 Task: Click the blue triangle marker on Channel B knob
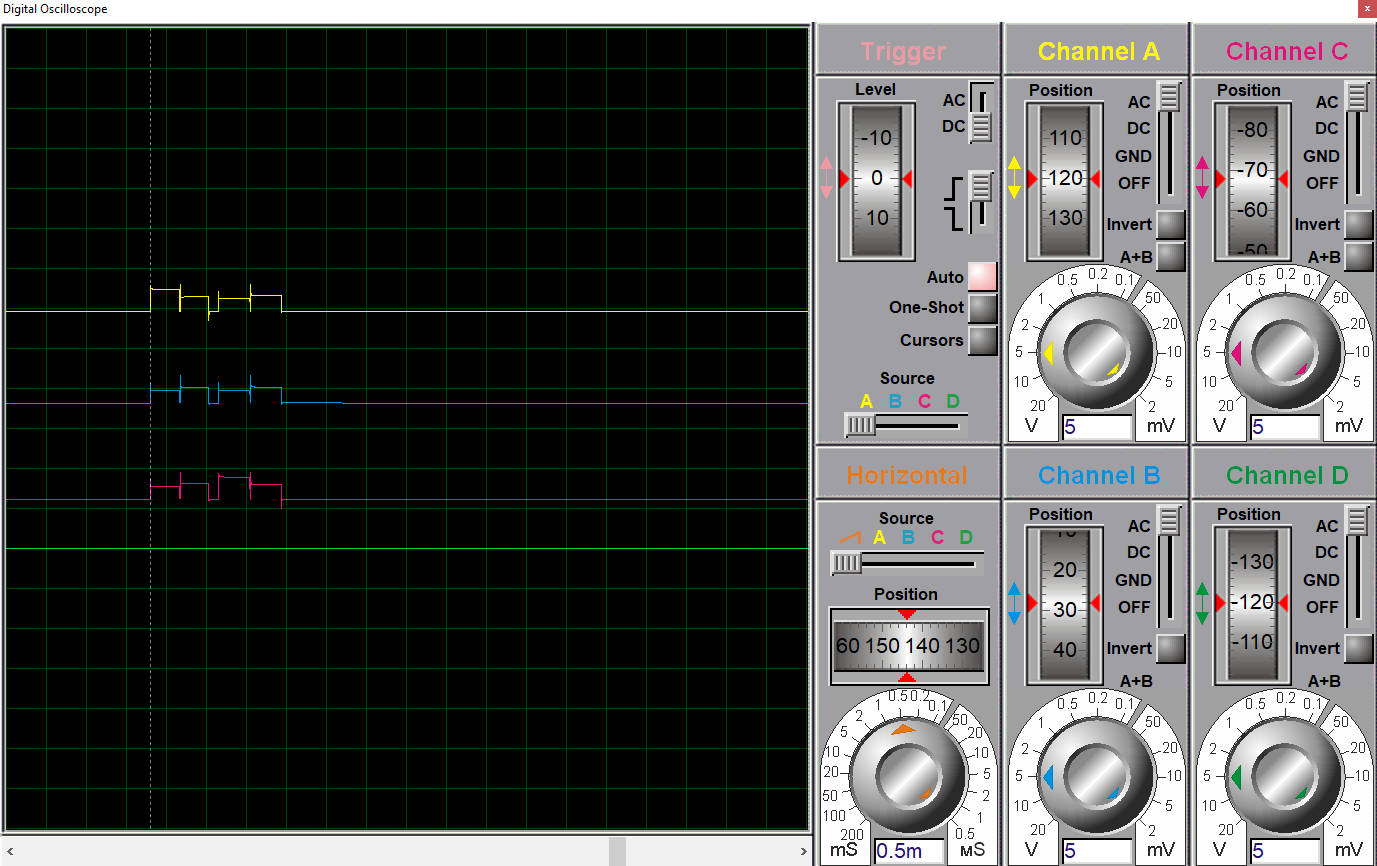pos(1048,777)
